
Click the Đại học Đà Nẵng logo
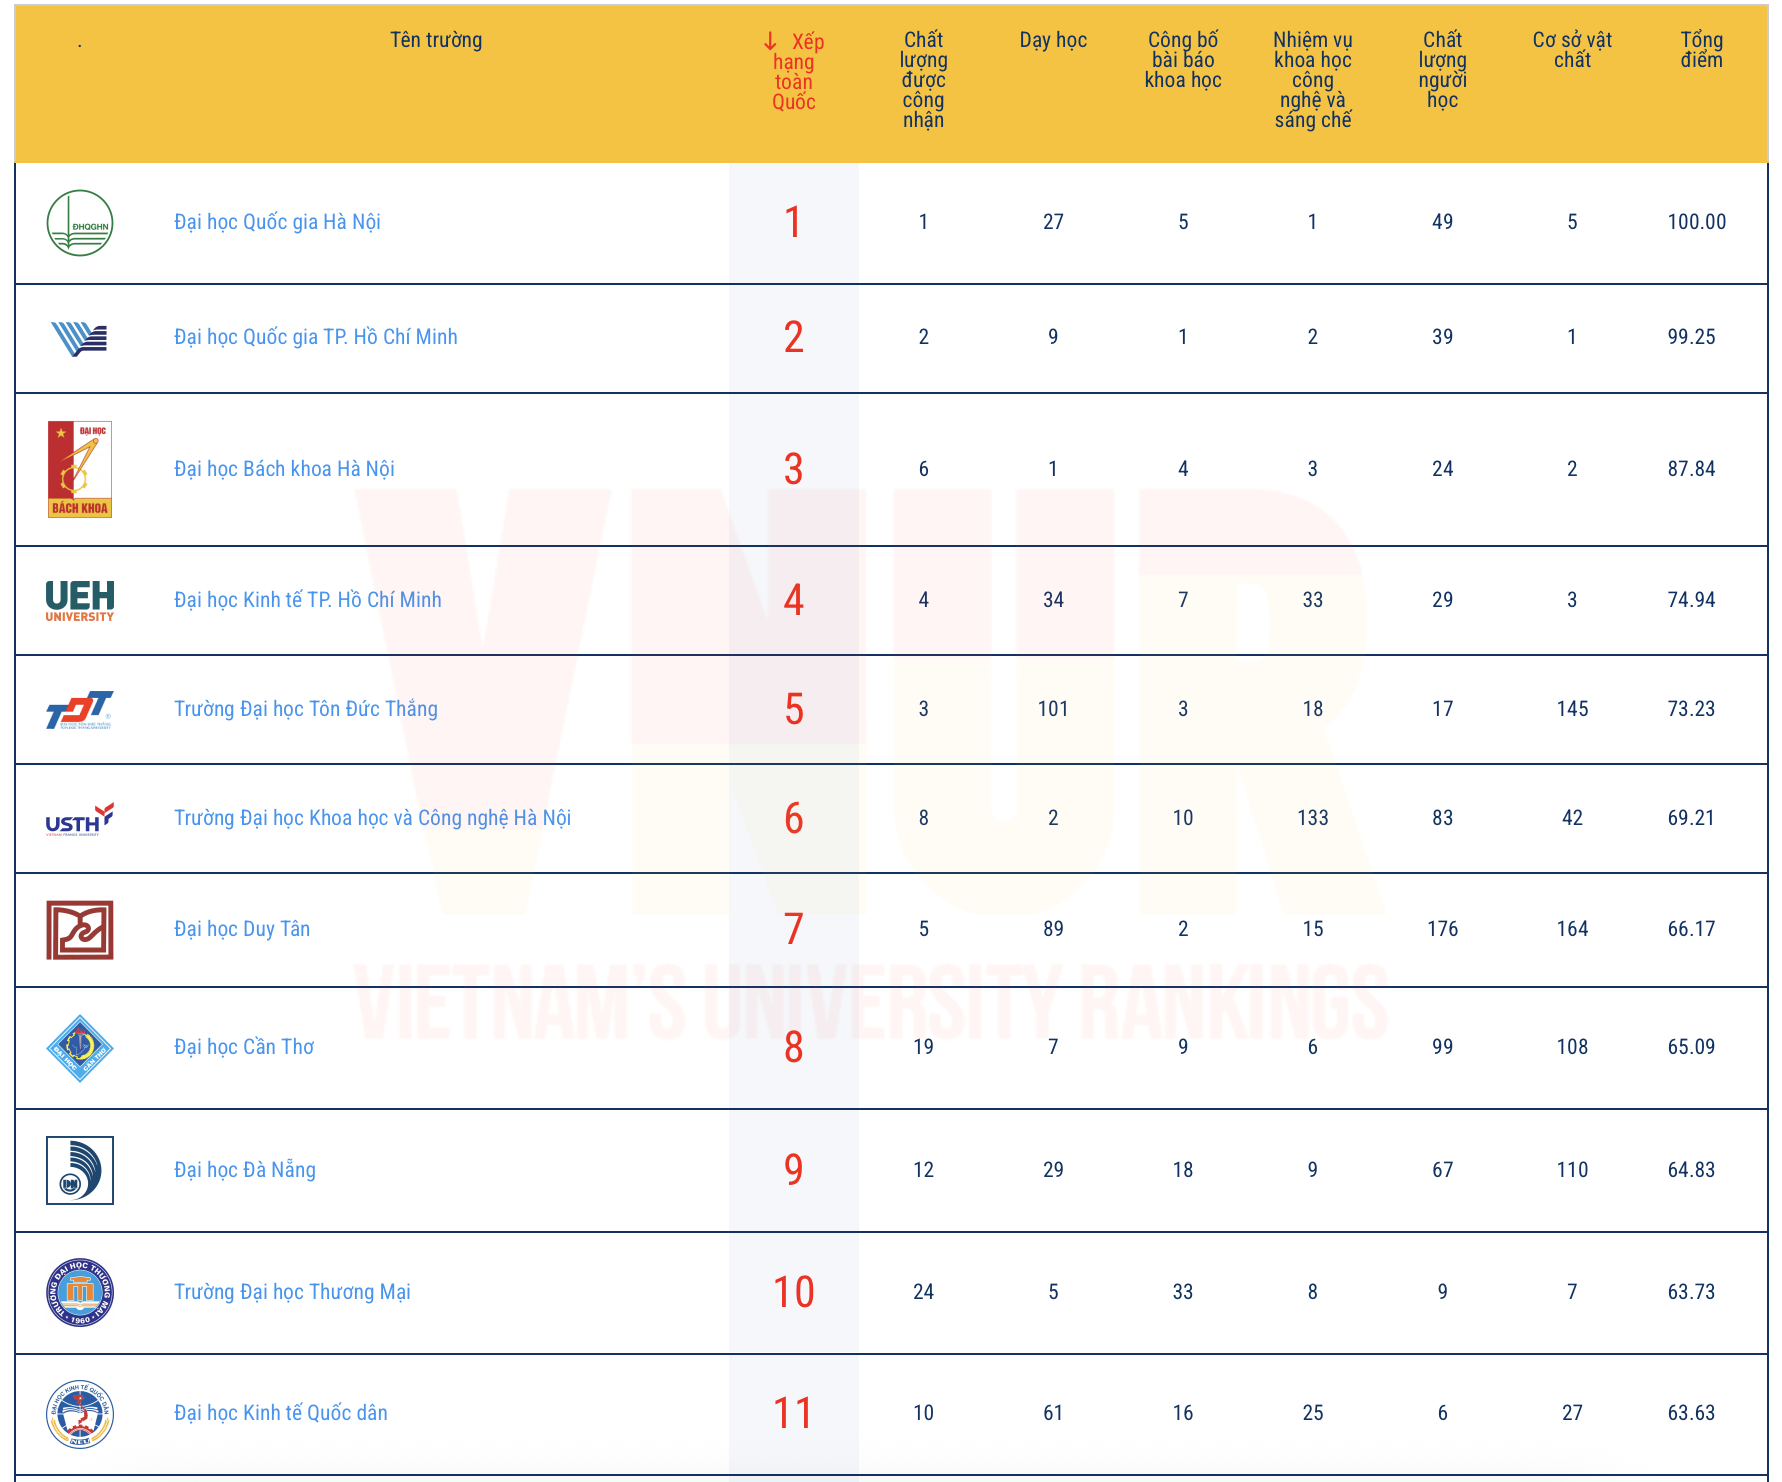tap(80, 1170)
